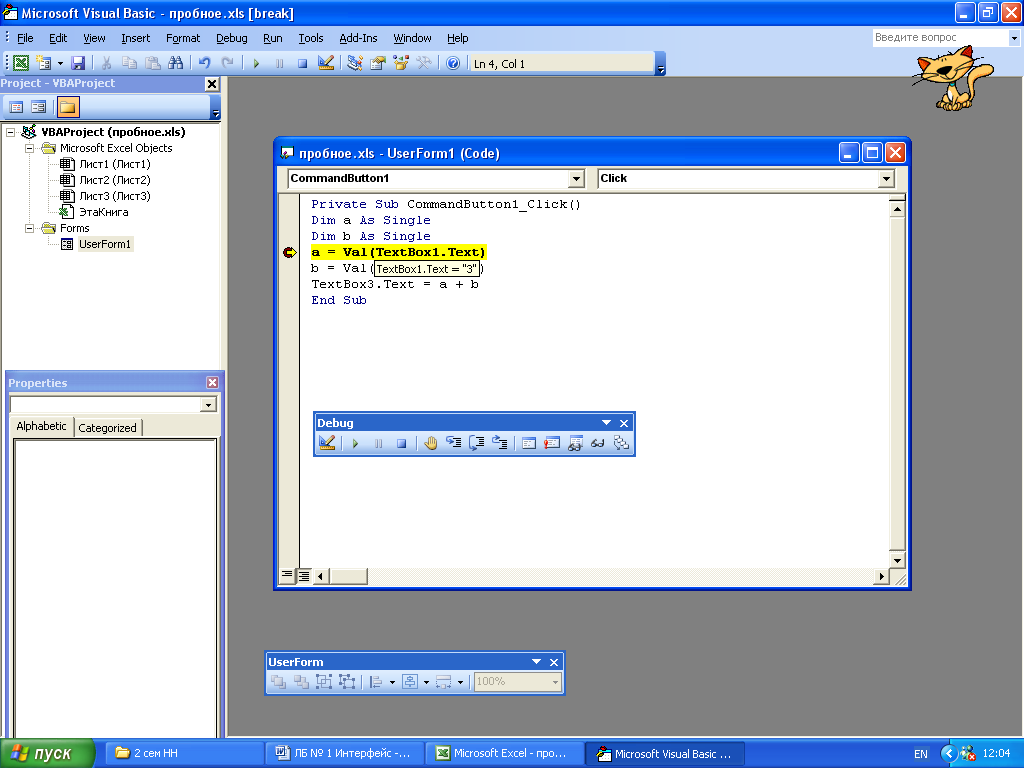The image size is (1024, 768).
Task: Click the 'Введите вопрос' help search box
Action: coord(940,37)
